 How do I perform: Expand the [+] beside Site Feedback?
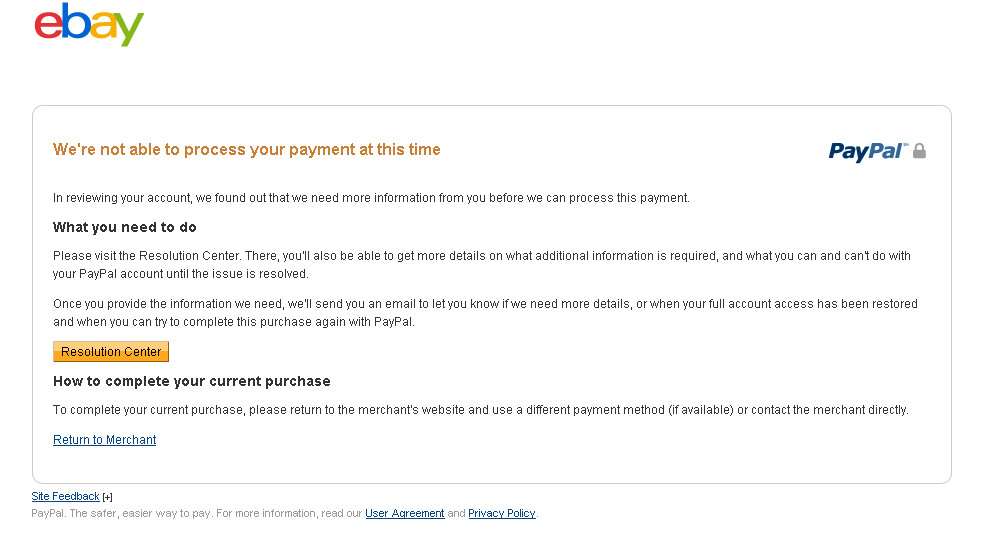coord(107,497)
